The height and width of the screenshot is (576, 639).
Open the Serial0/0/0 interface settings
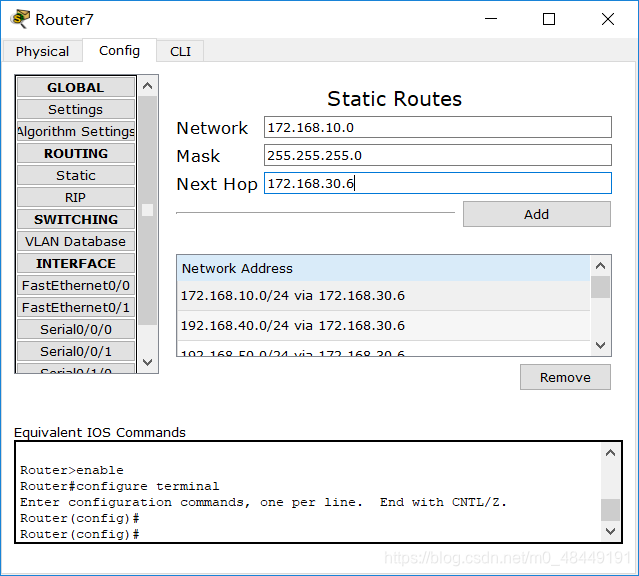[x=76, y=329]
